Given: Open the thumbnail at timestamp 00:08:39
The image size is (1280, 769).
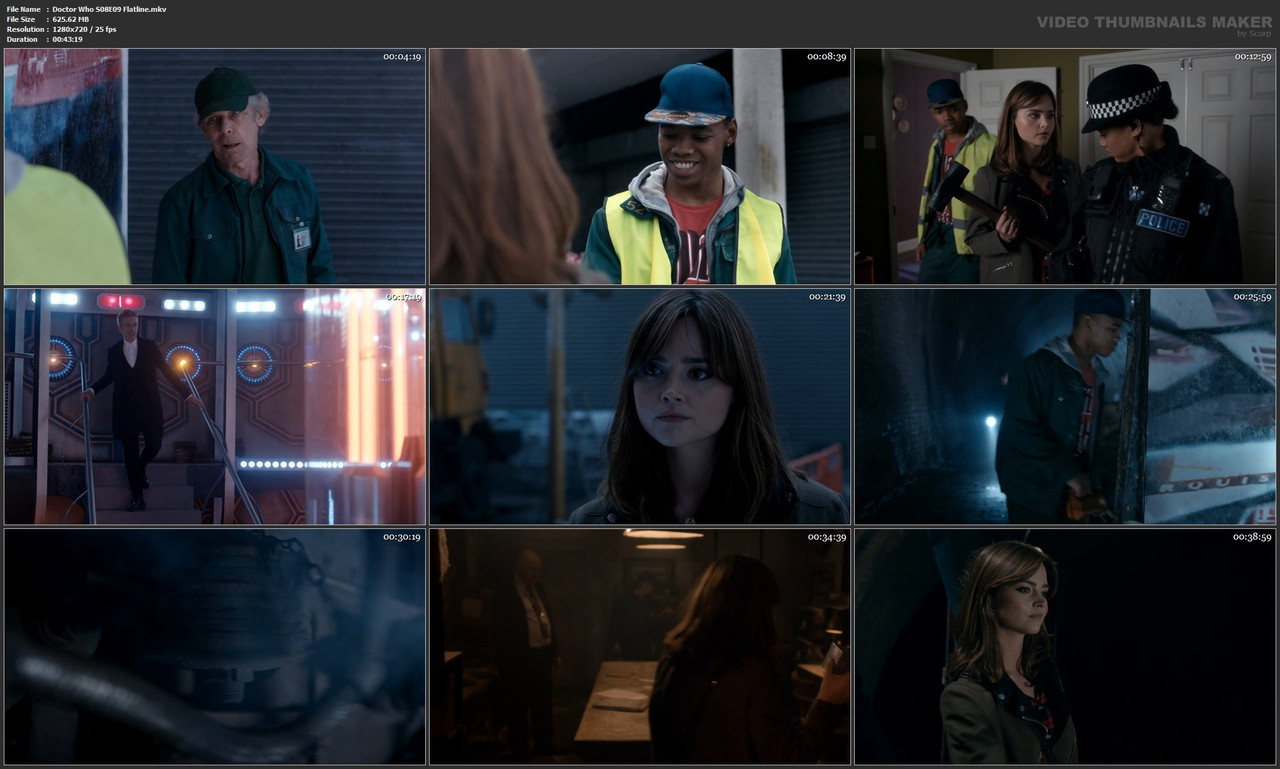Looking at the screenshot, I should point(639,166).
